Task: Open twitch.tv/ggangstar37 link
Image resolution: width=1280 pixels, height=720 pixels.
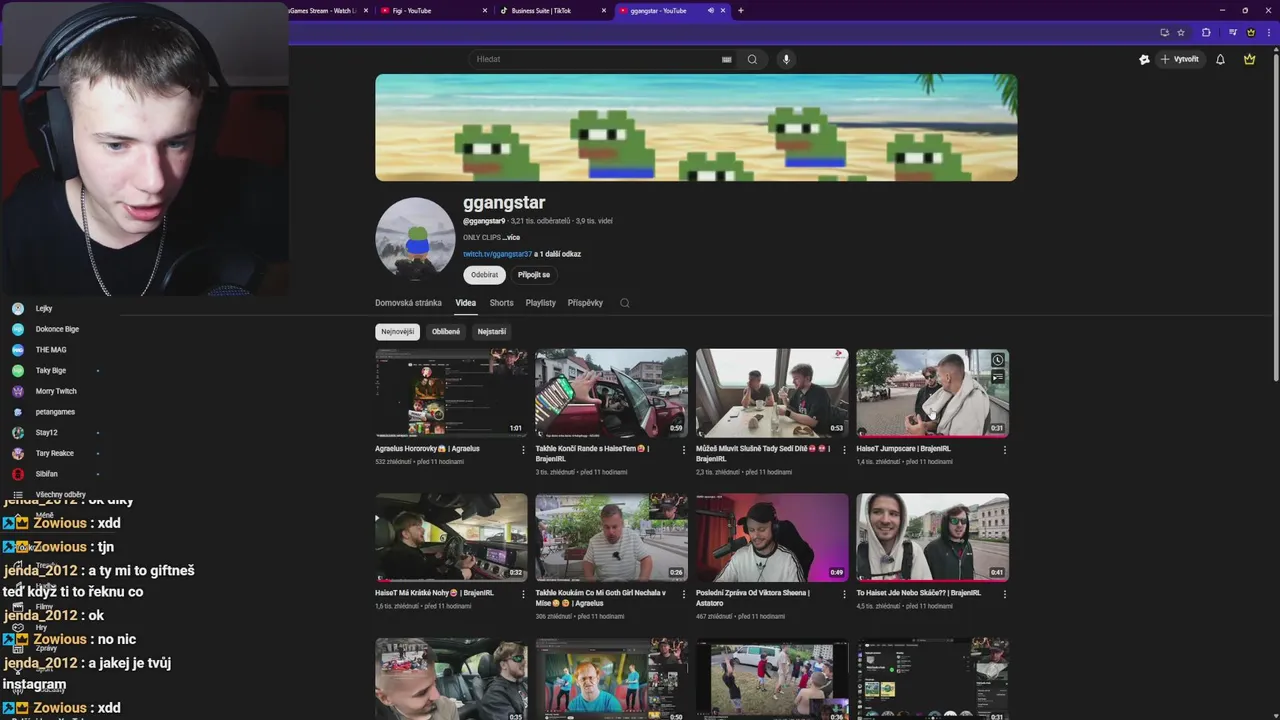Action: [x=497, y=254]
